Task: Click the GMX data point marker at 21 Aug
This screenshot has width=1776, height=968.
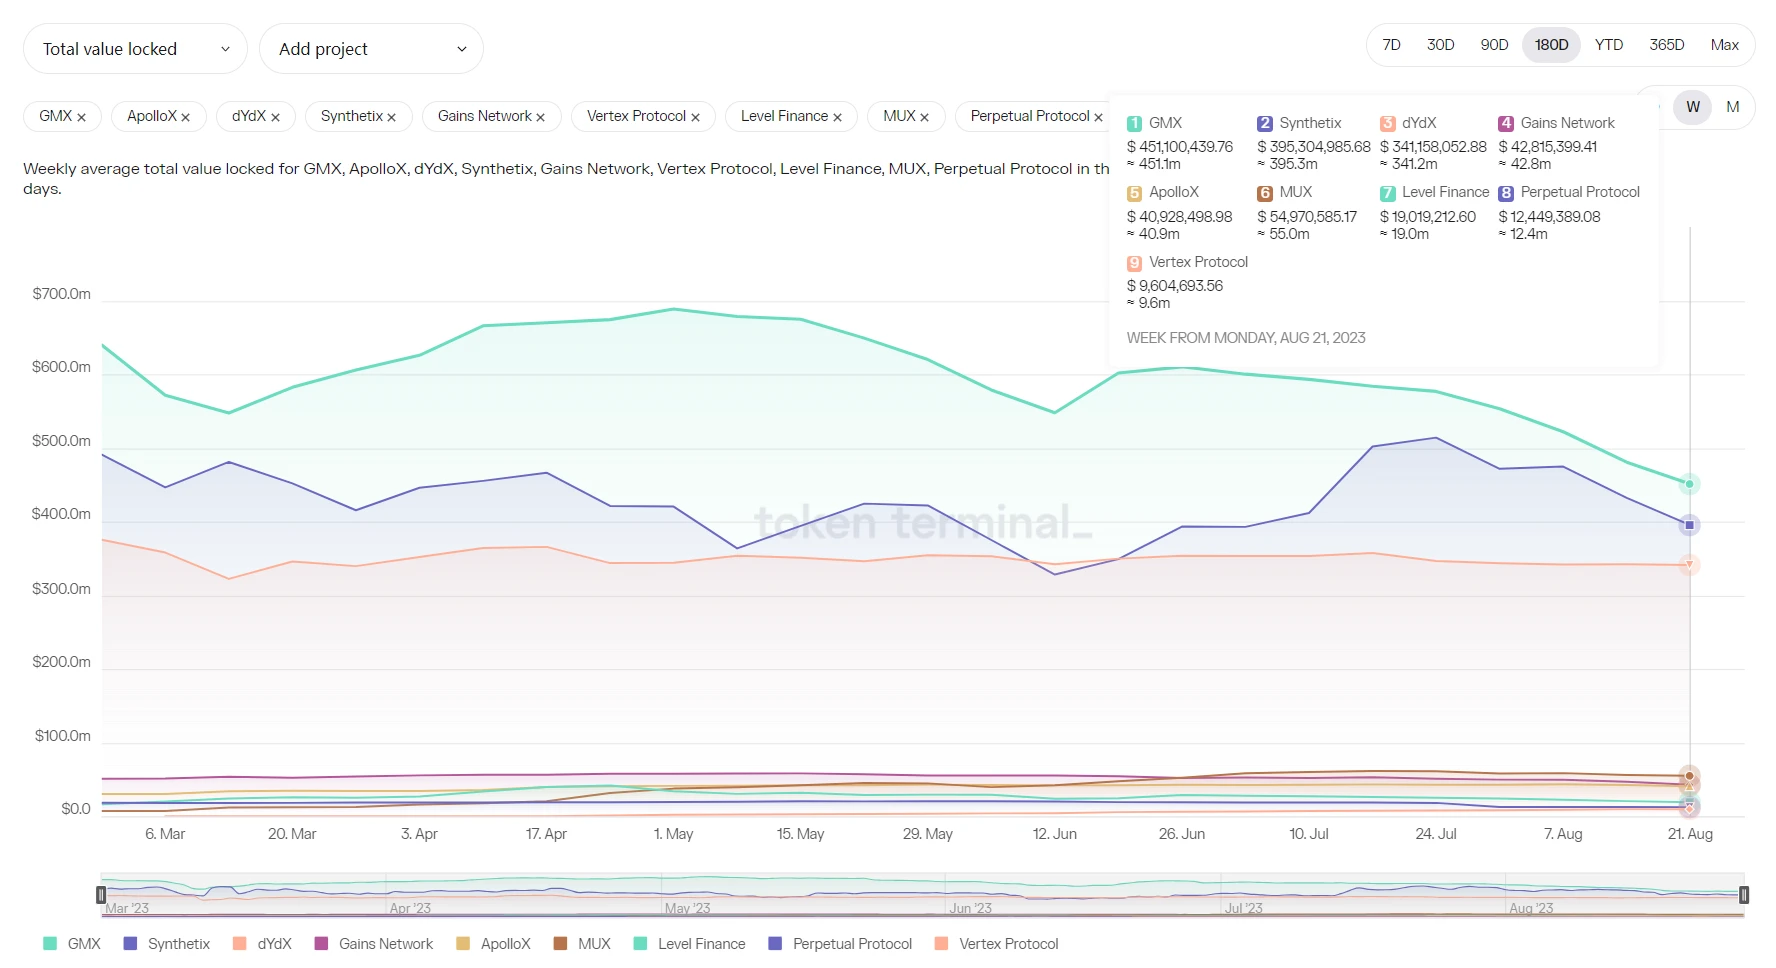Action: [x=1690, y=484]
